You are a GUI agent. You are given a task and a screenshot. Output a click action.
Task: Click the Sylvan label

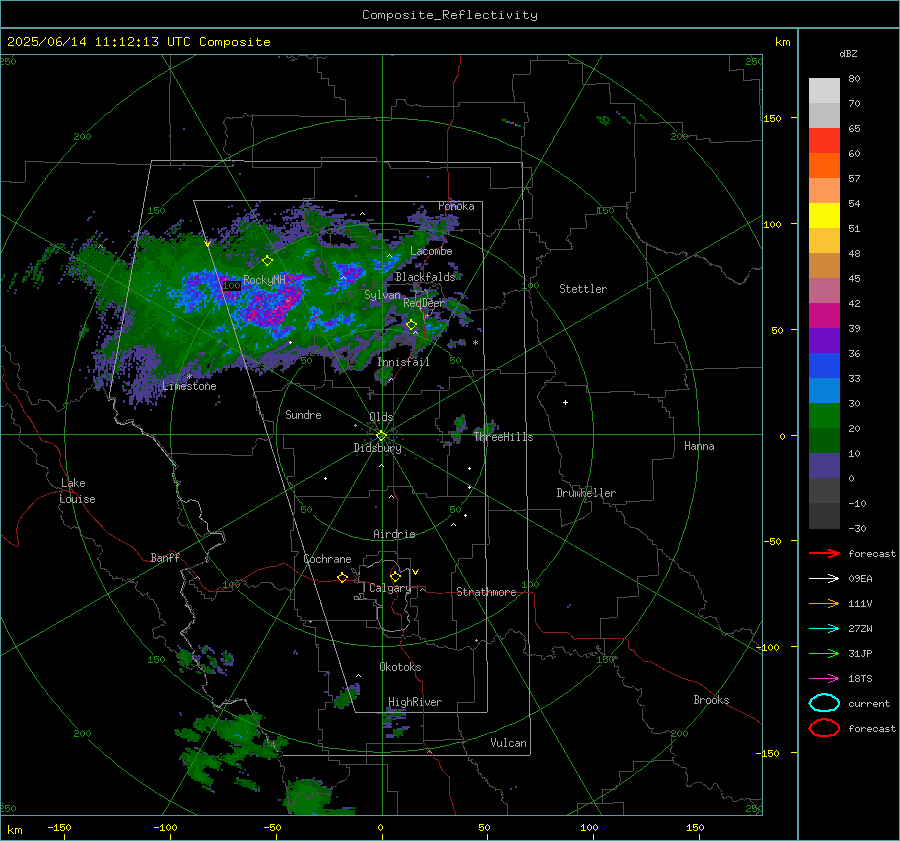[x=382, y=295]
